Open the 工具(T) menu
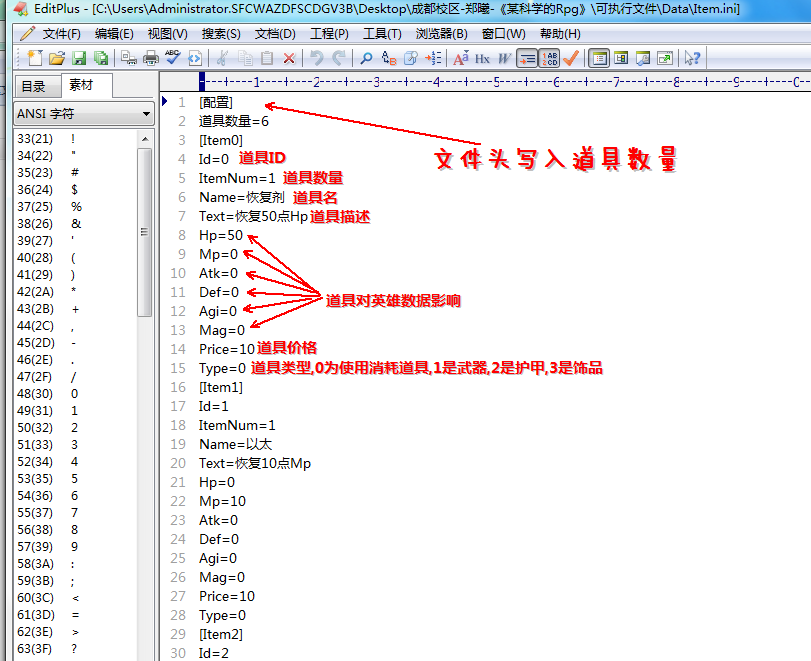Screen dimensions: 811x661 point(382,34)
